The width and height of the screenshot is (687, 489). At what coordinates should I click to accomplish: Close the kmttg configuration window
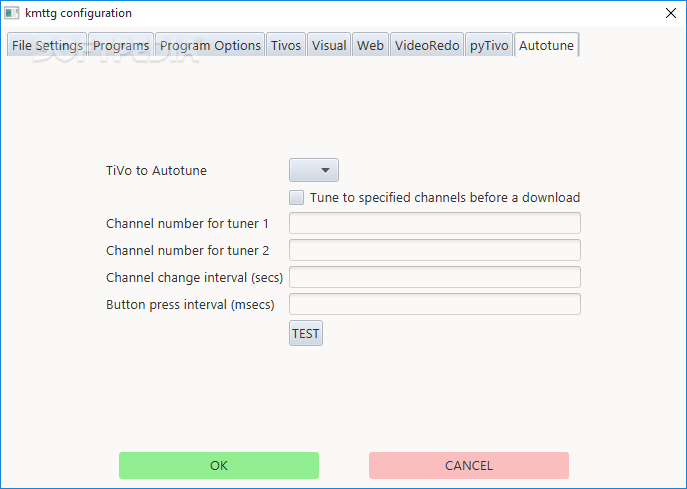(x=668, y=13)
